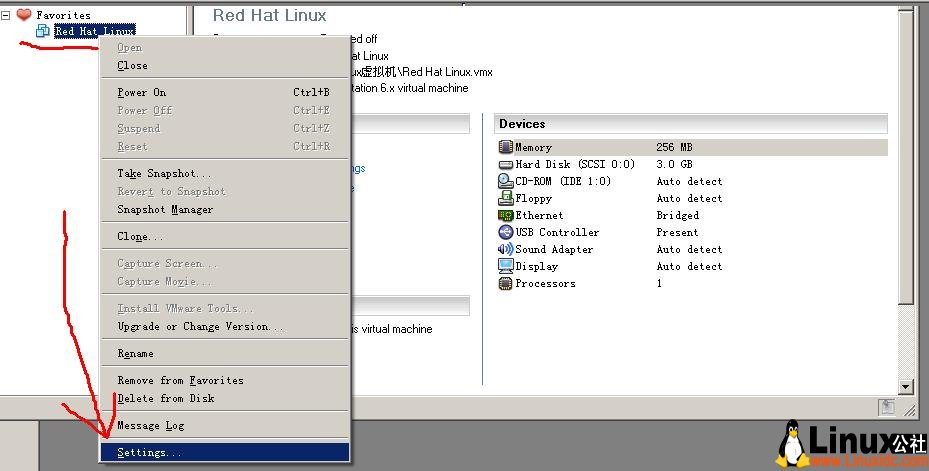This screenshot has height=471, width=929.
Task: Click the USB Controller label
Action: pyautogui.click(x=557, y=232)
